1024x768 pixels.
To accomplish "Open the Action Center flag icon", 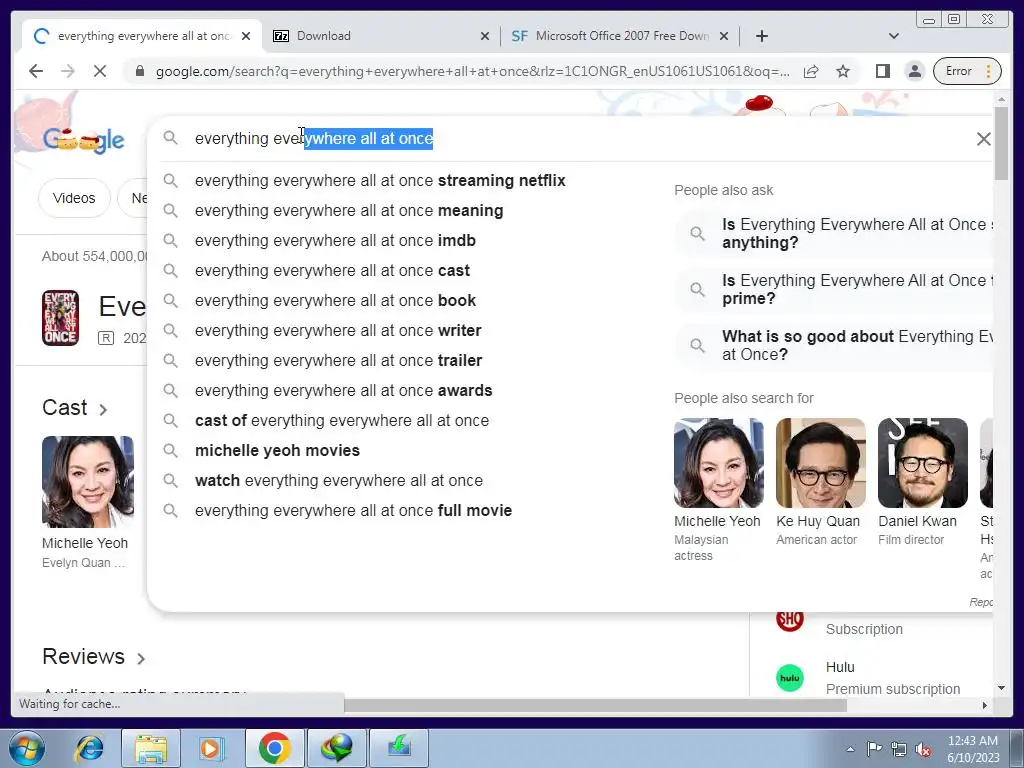I will 874,749.
